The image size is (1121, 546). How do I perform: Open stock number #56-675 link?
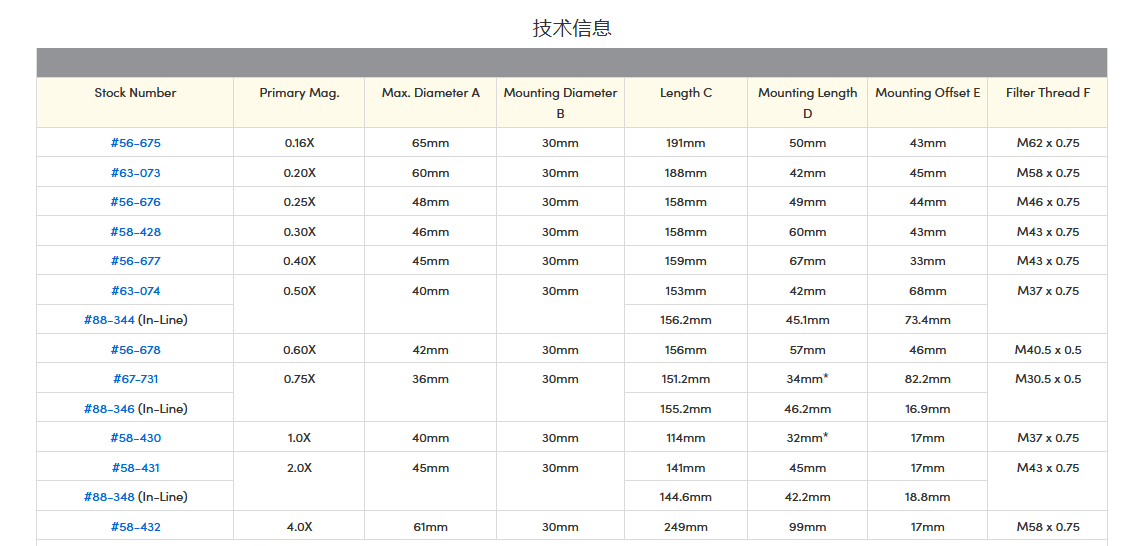coord(135,143)
